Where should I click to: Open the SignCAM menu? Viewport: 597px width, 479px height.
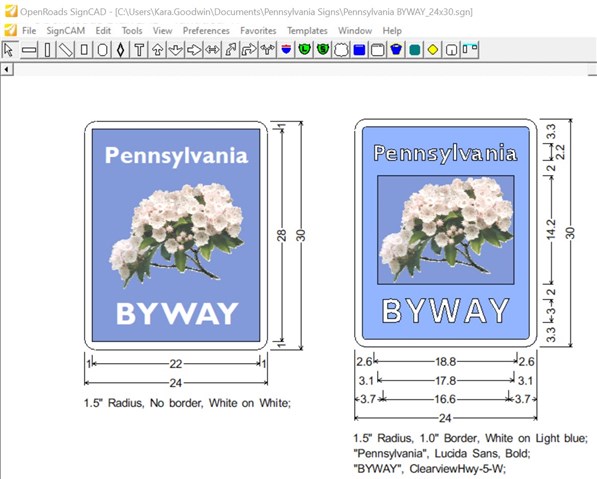tap(65, 30)
